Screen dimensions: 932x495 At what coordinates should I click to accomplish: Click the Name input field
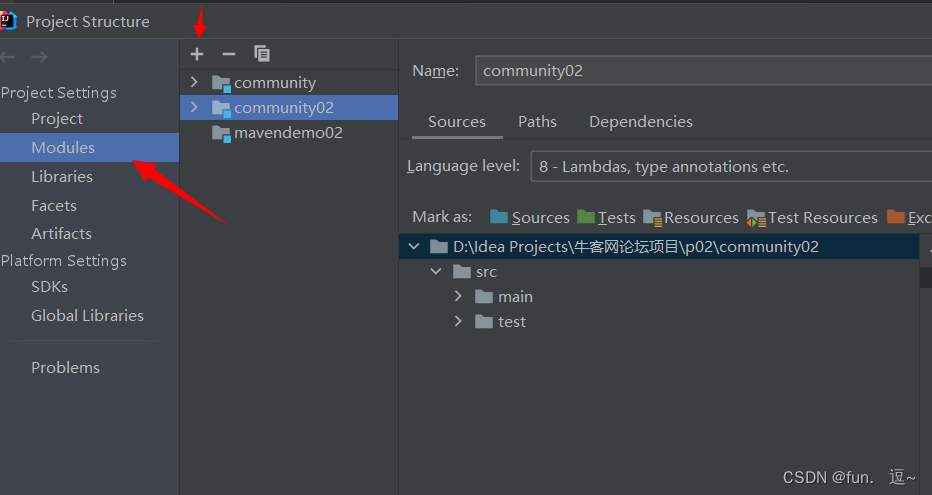(x=704, y=71)
